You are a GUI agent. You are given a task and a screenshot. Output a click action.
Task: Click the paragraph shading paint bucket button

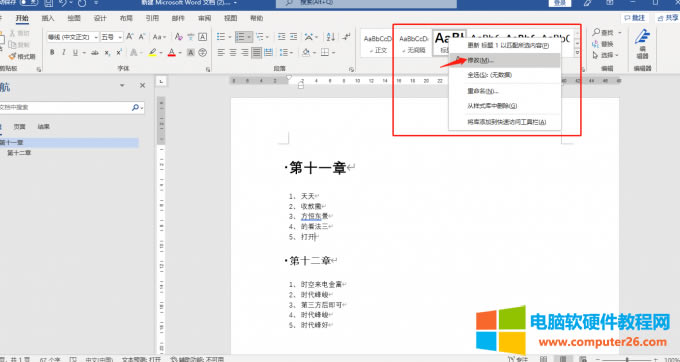[x=306, y=52]
